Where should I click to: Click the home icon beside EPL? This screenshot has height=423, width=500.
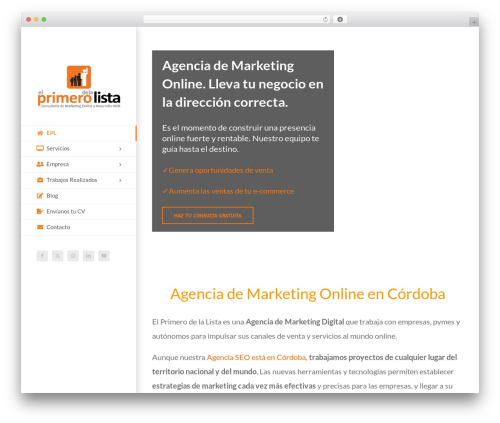[40, 133]
